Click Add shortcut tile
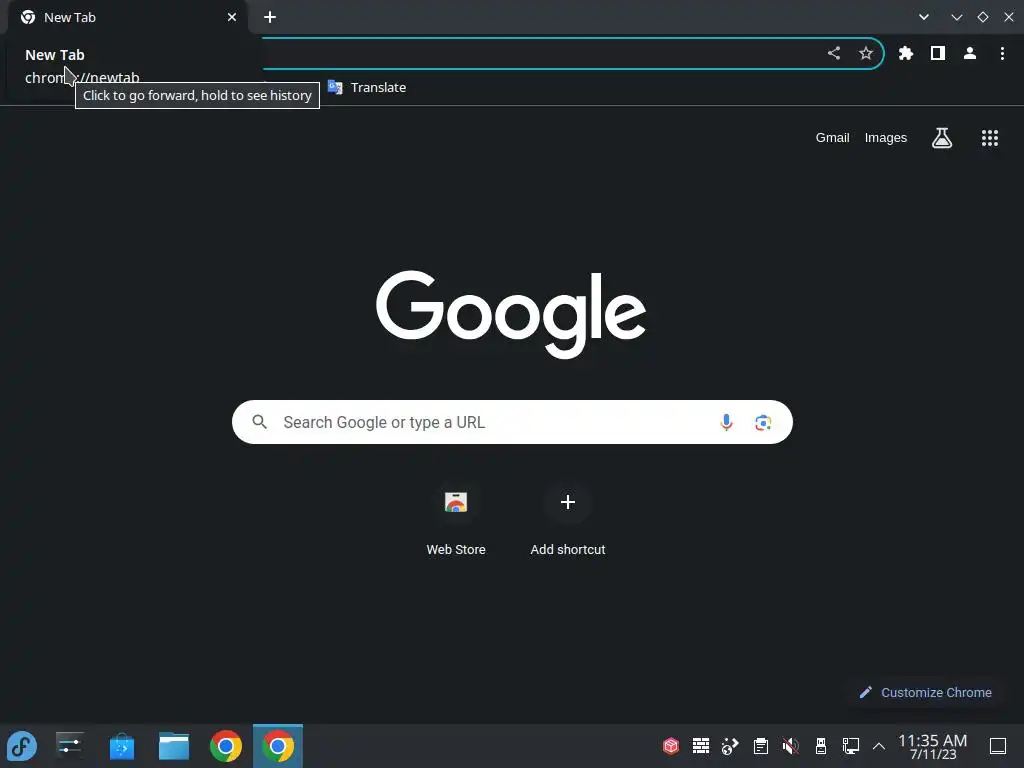 point(568,519)
